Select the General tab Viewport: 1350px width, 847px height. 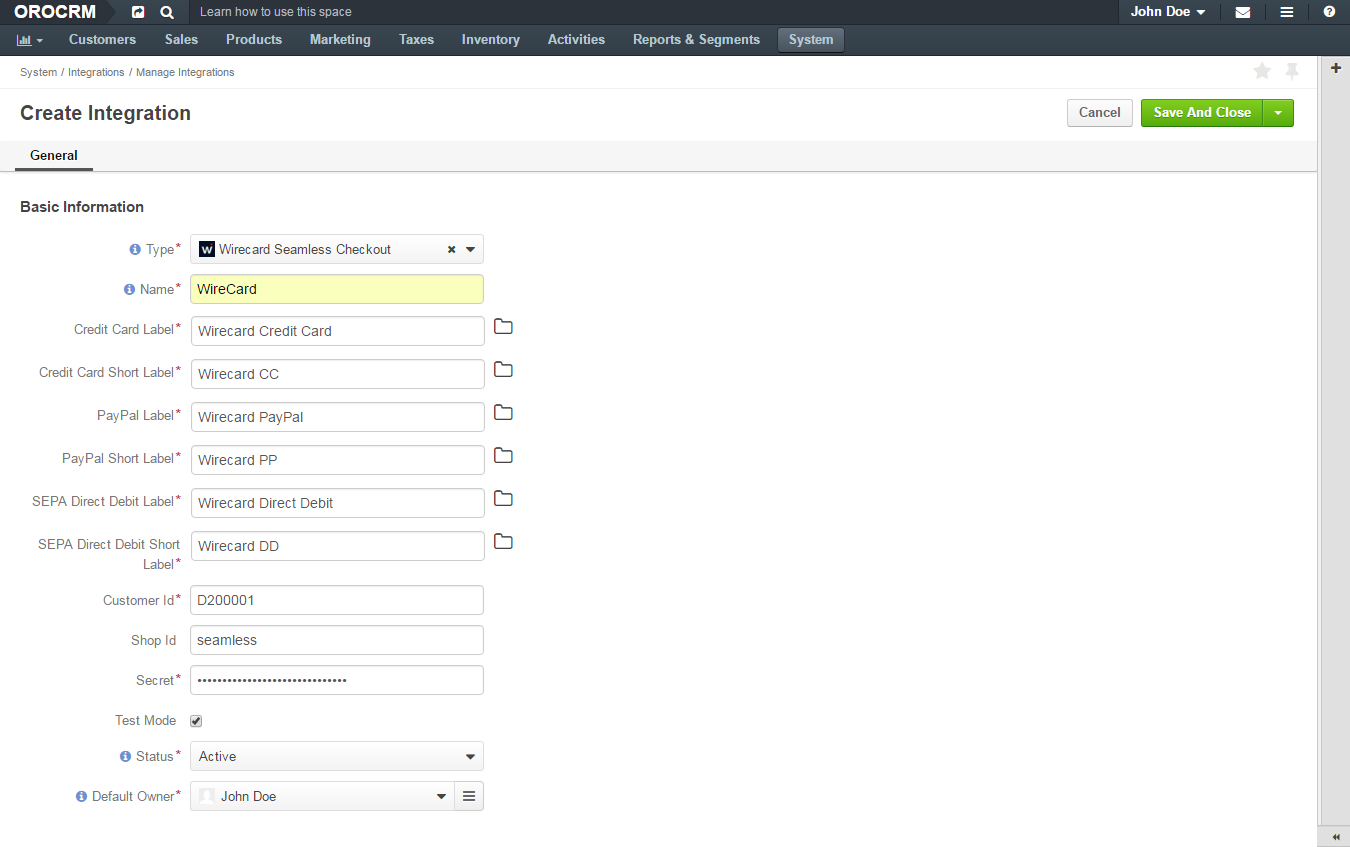(54, 156)
